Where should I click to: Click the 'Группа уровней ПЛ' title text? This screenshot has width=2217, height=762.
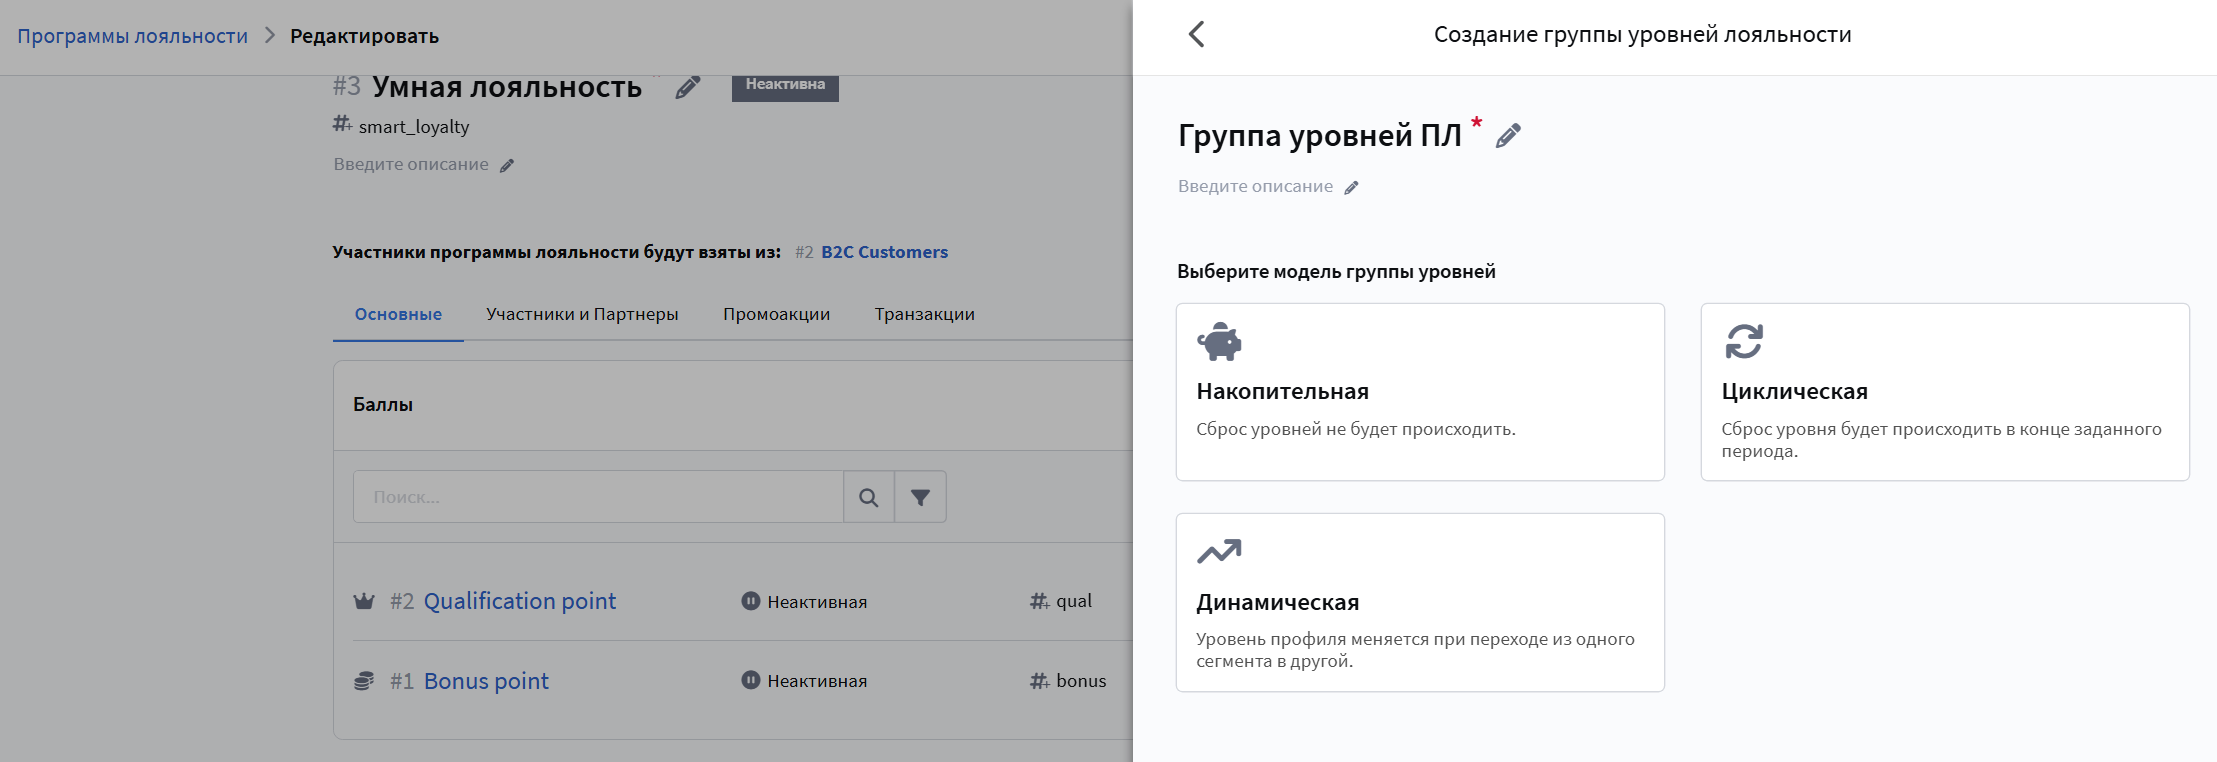(x=1320, y=135)
